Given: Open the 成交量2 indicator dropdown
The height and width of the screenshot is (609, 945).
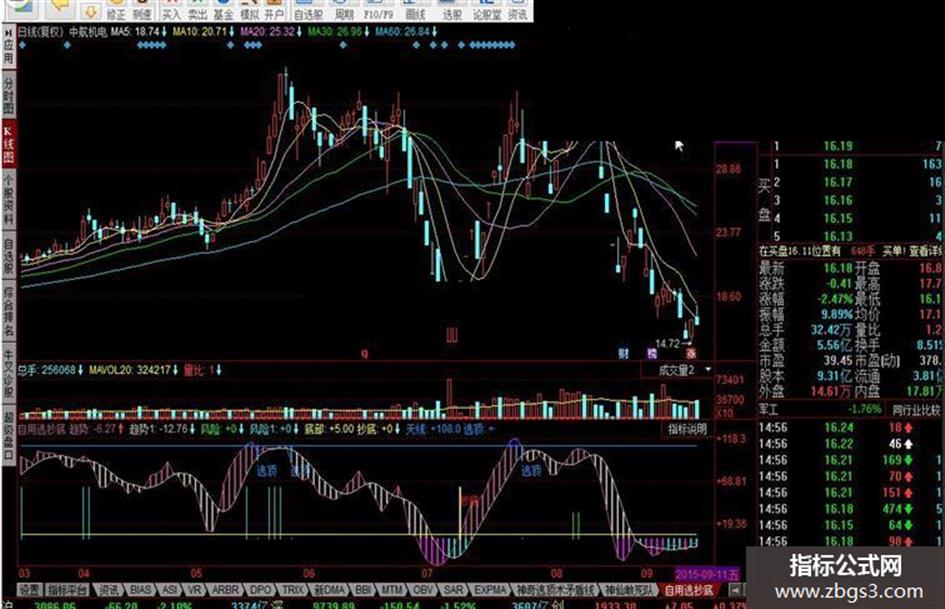Looking at the screenshot, I should (x=679, y=370).
